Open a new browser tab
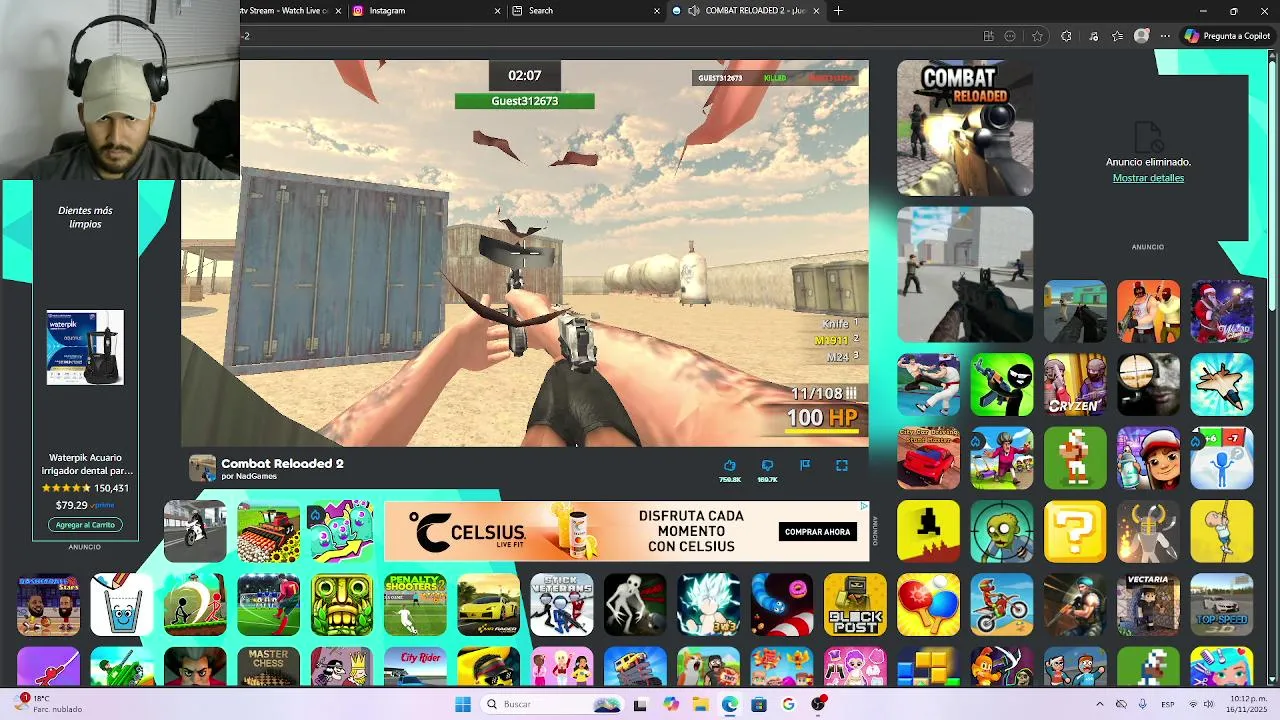The width and height of the screenshot is (1280, 720). tap(838, 11)
